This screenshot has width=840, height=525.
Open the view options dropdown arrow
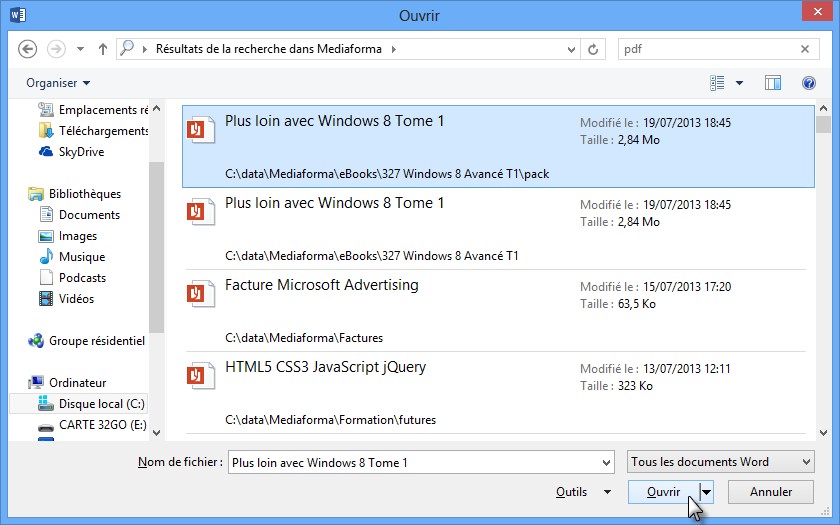(740, 83)
